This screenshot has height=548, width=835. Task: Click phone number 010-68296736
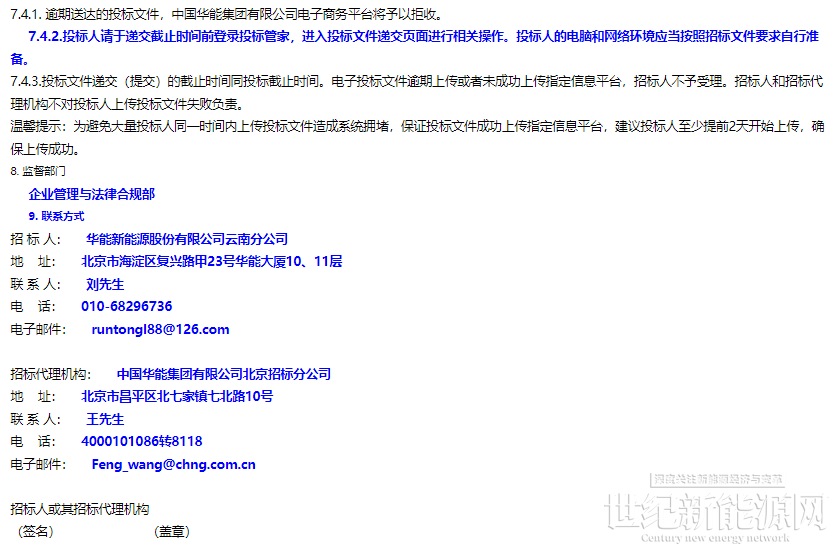tap(127, 306)
